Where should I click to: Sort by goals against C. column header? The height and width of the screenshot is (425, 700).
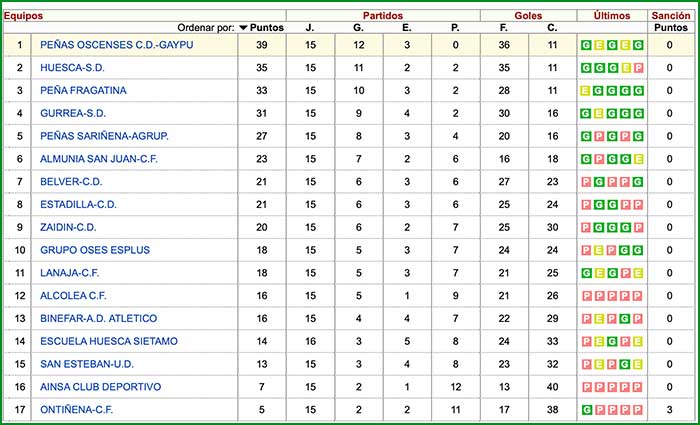pyautogui.click(x=552, y=28)
